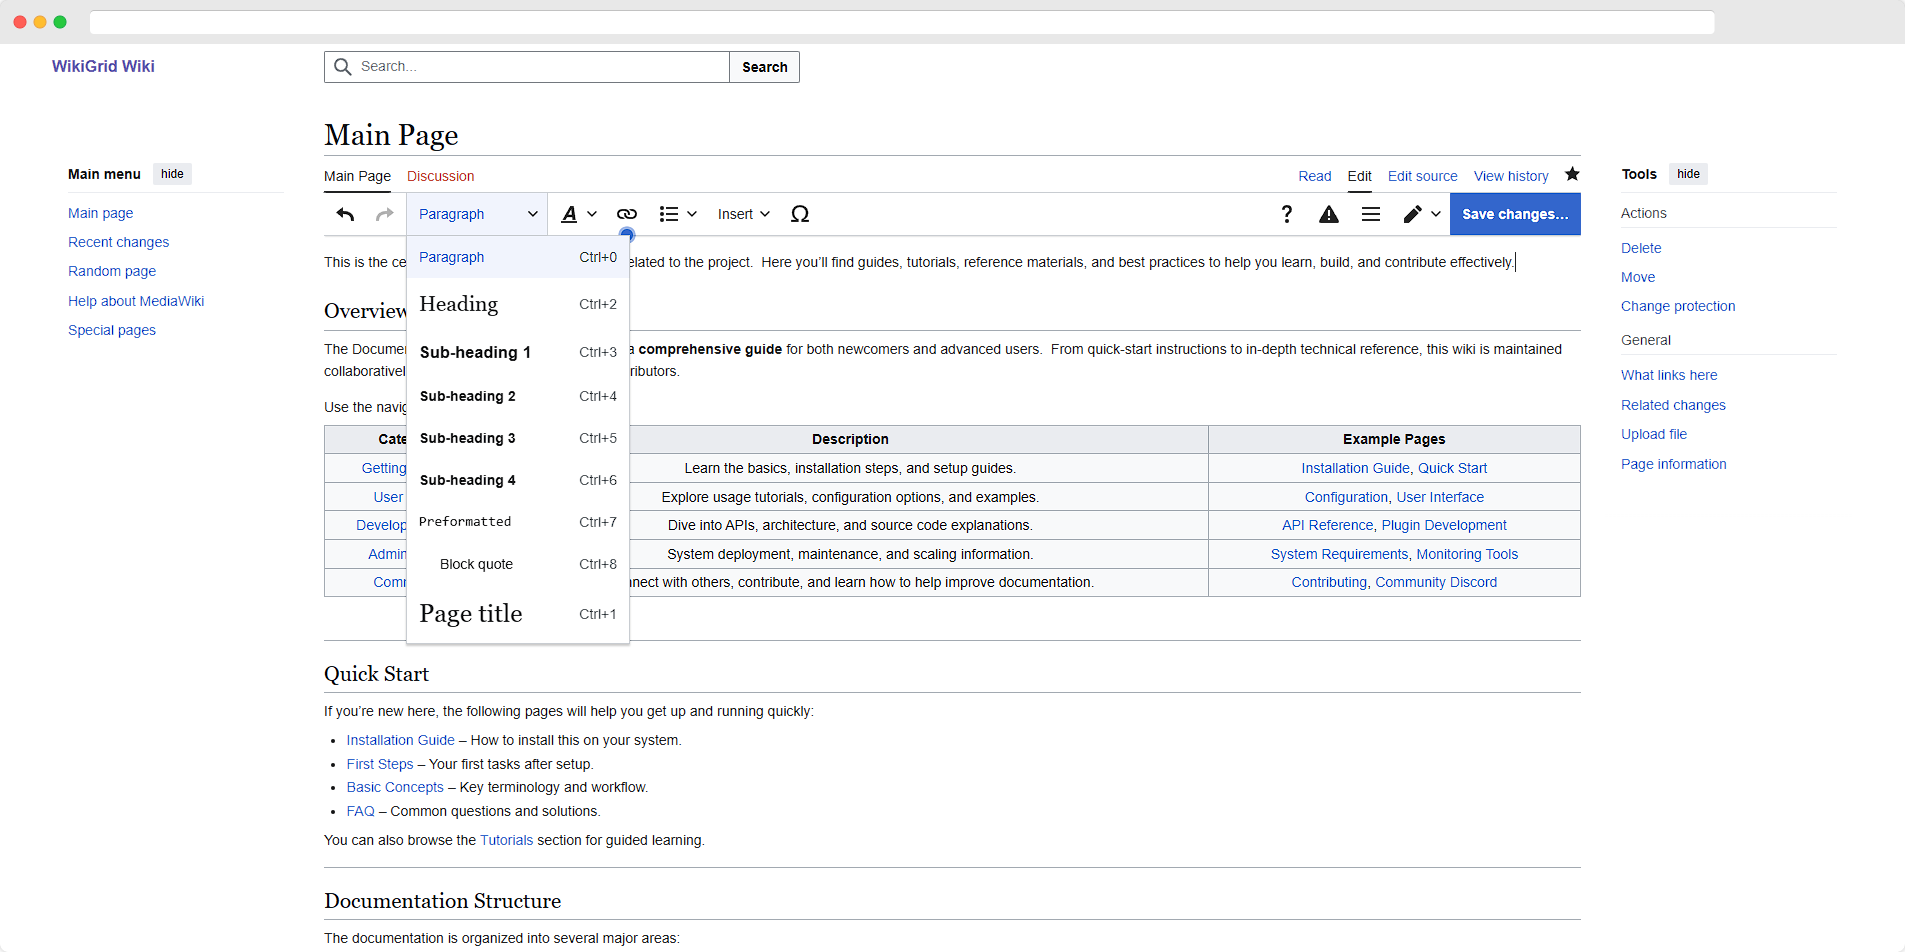The height and width of the screenshot is (952, 1905).
Task: Open the page options hamburger icon
Action: point(1370,214)
